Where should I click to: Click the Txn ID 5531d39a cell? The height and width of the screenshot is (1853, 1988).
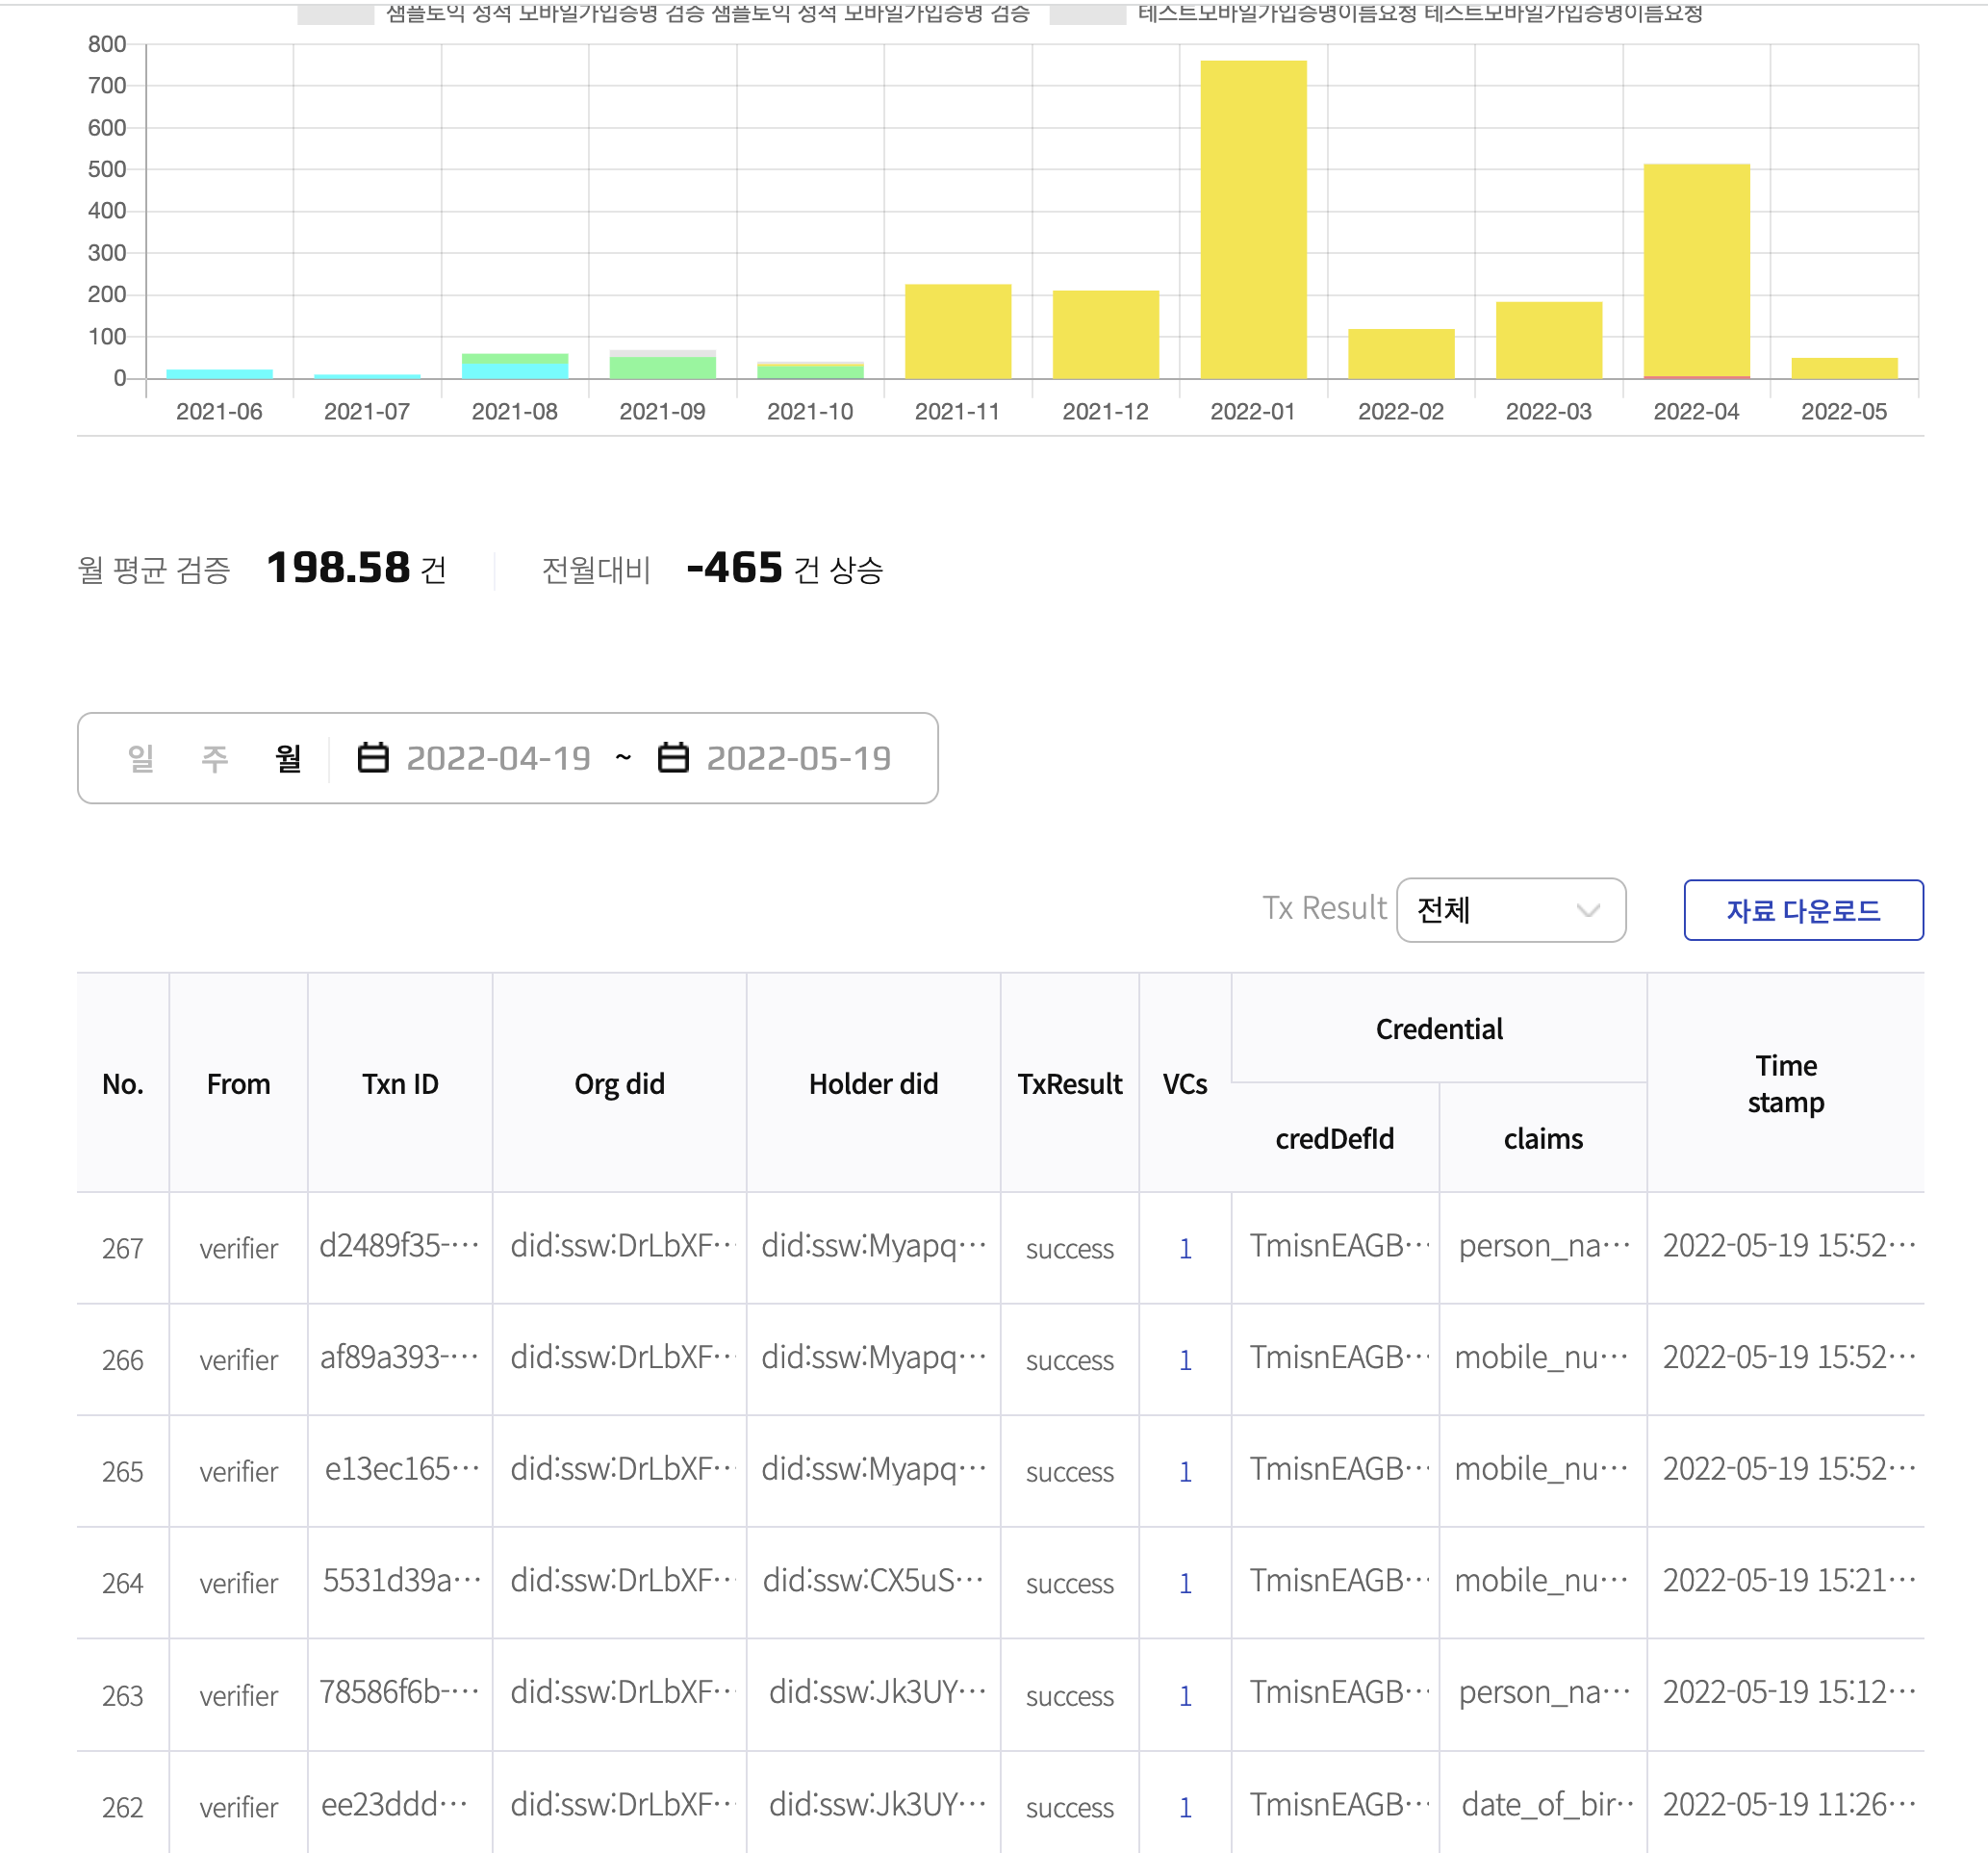tap(402, 1581)
